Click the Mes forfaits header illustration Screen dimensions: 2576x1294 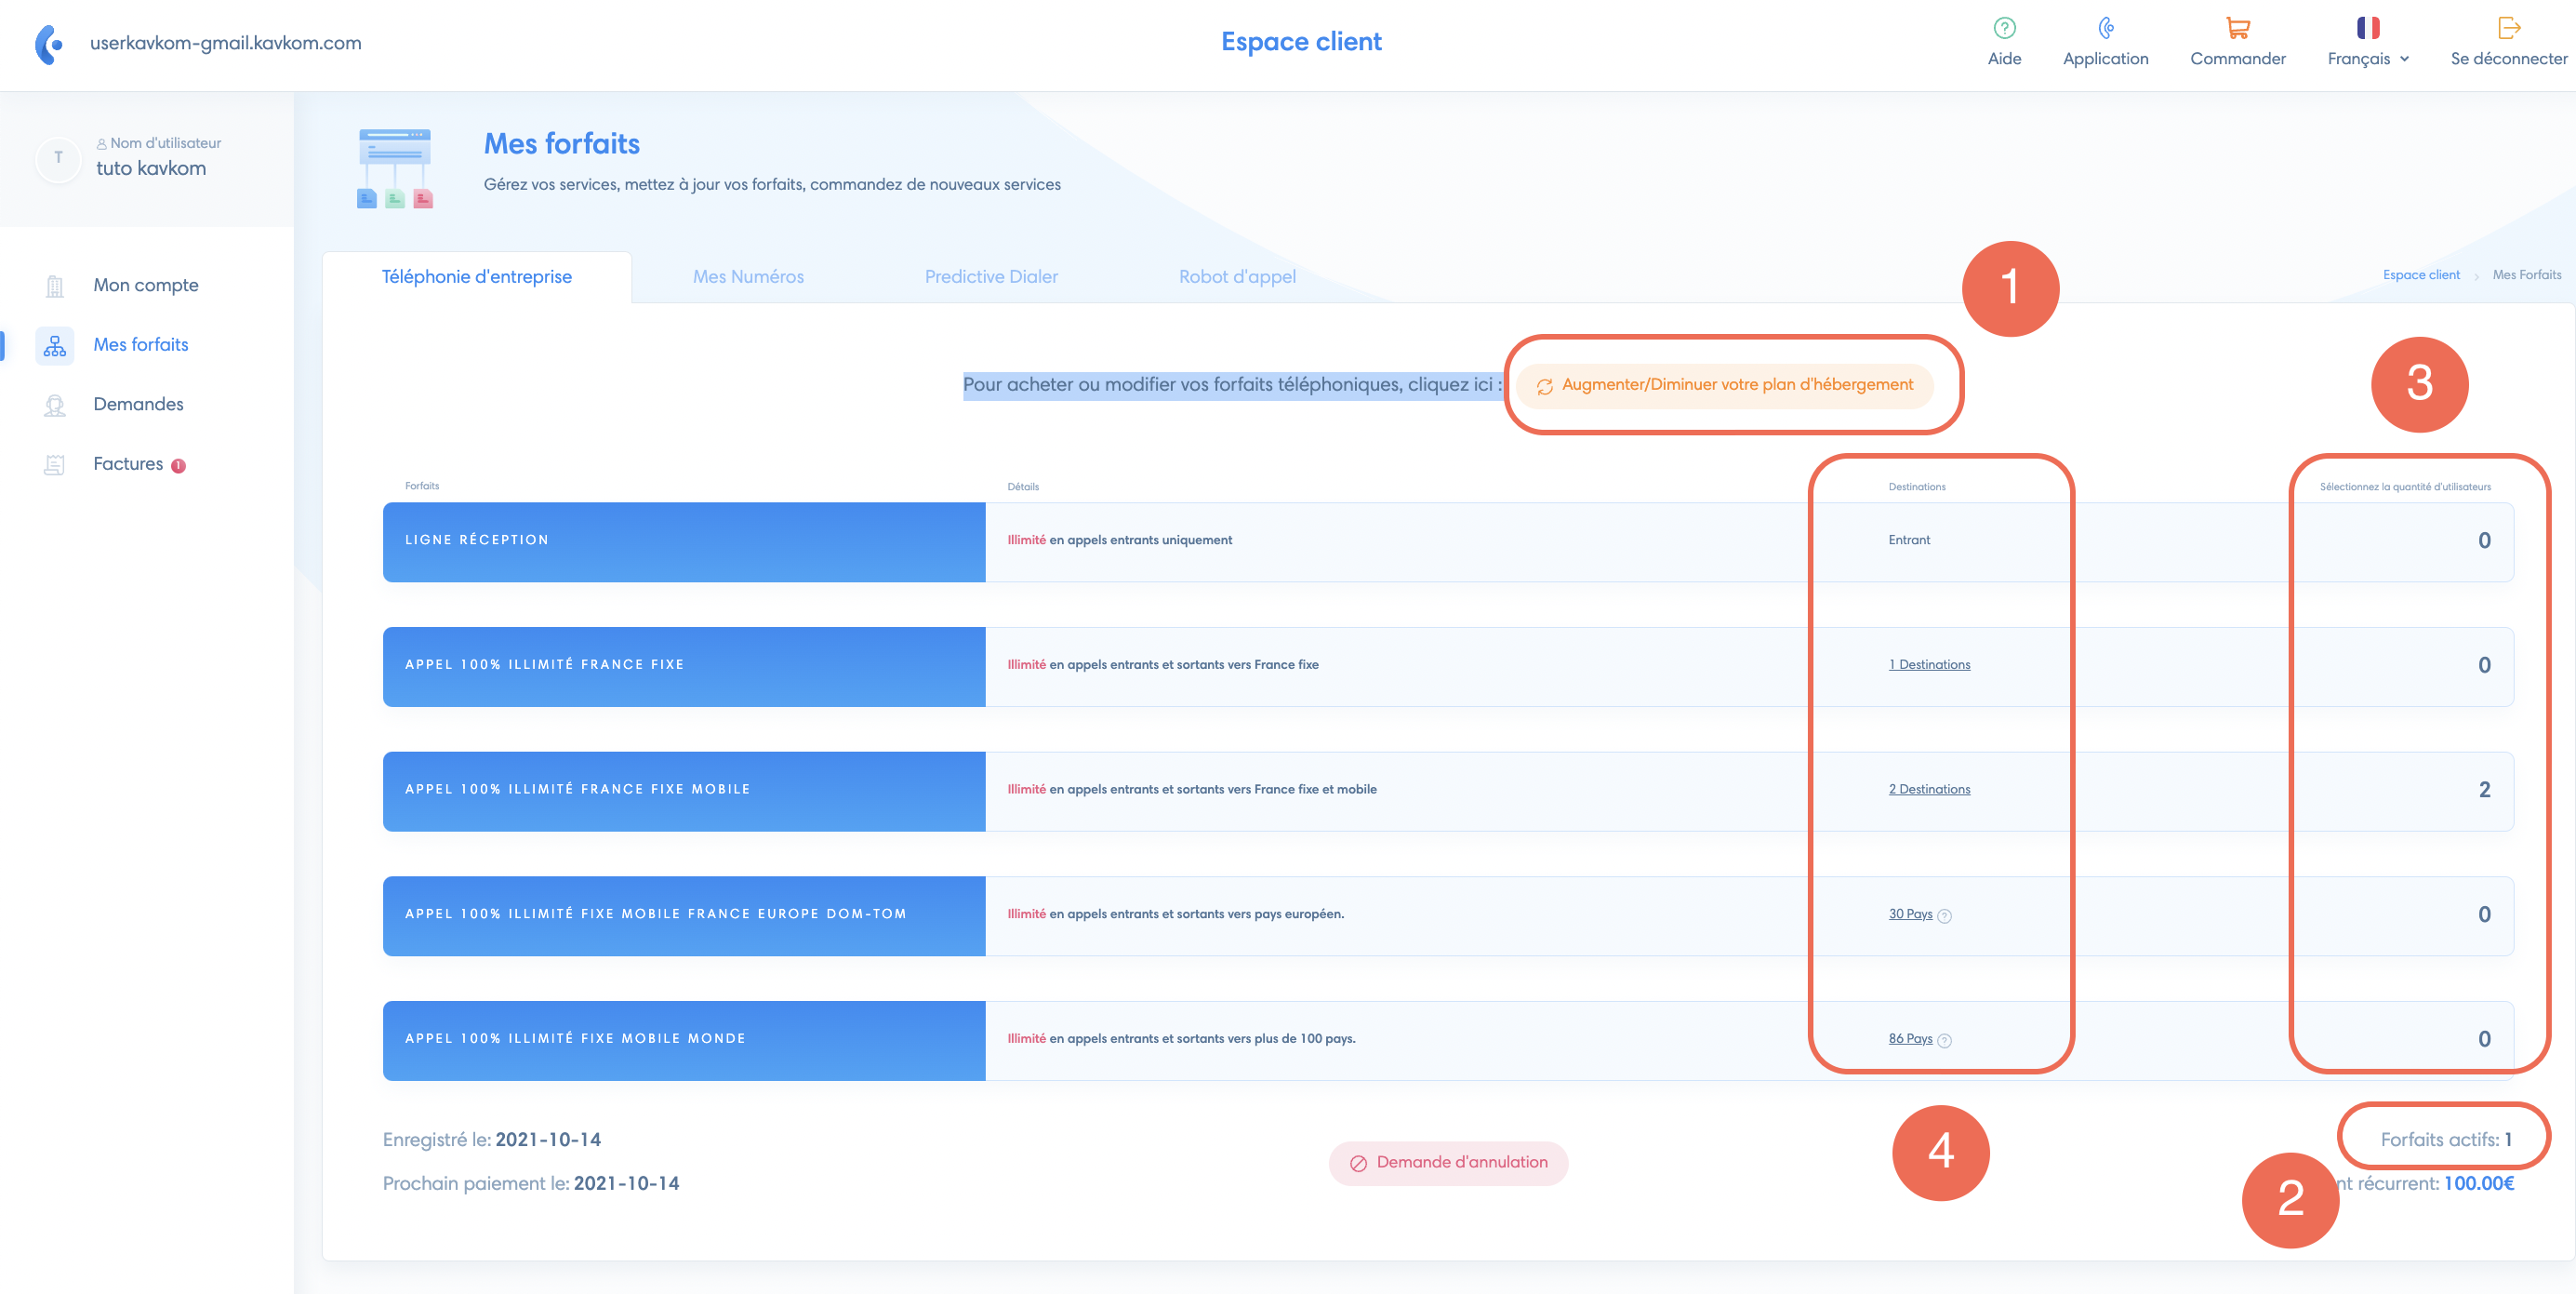395,168
